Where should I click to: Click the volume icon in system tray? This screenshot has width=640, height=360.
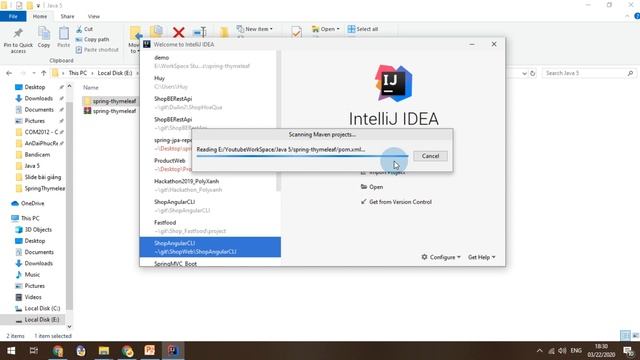point(562,351)
